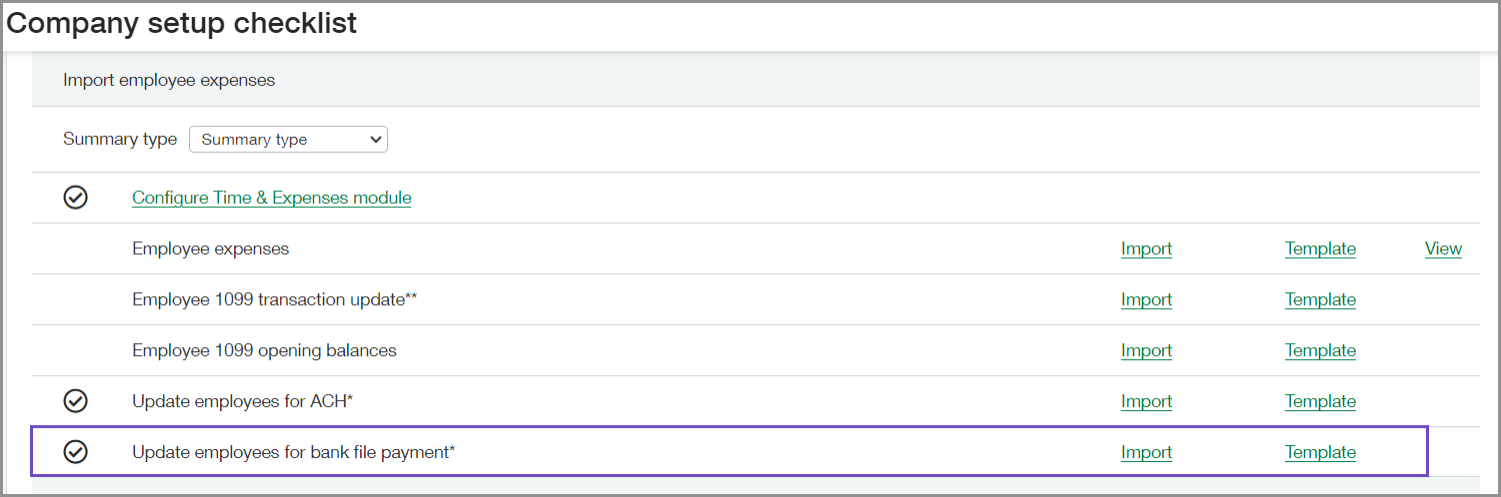Click the Company setup checklist title
1501x497 pixels.
(182, 24)
